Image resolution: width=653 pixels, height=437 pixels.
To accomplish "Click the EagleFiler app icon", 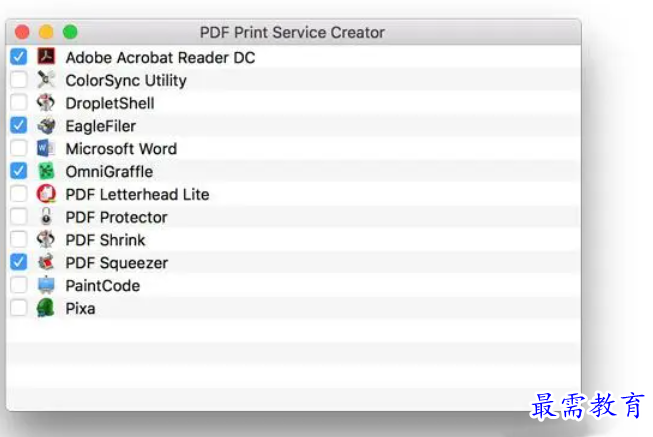I will [46, 125].
